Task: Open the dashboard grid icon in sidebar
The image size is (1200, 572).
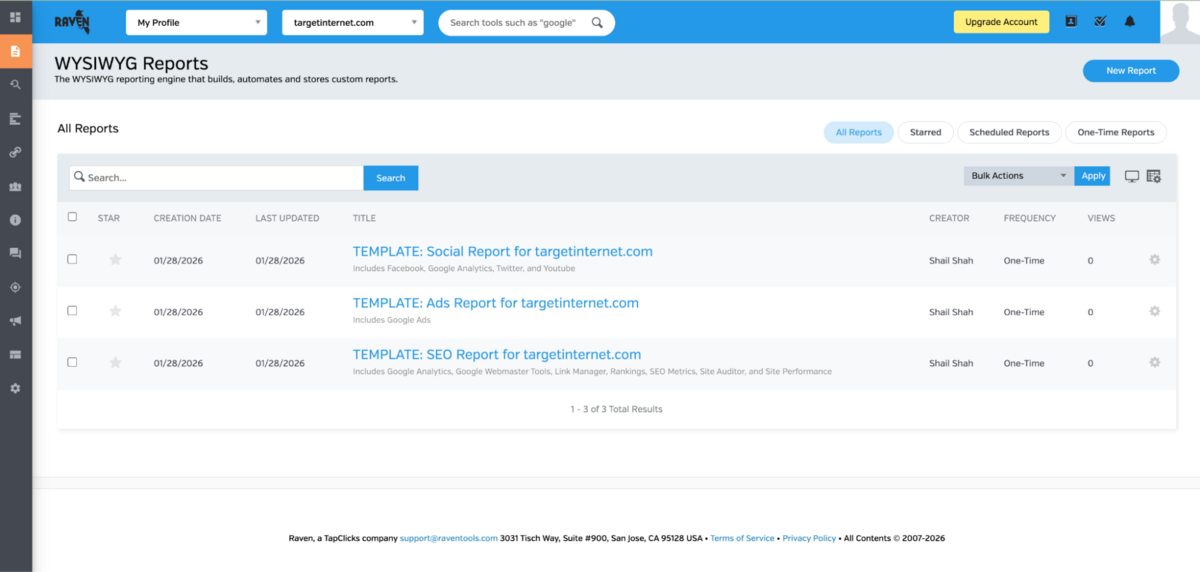Action: (15, 17)
